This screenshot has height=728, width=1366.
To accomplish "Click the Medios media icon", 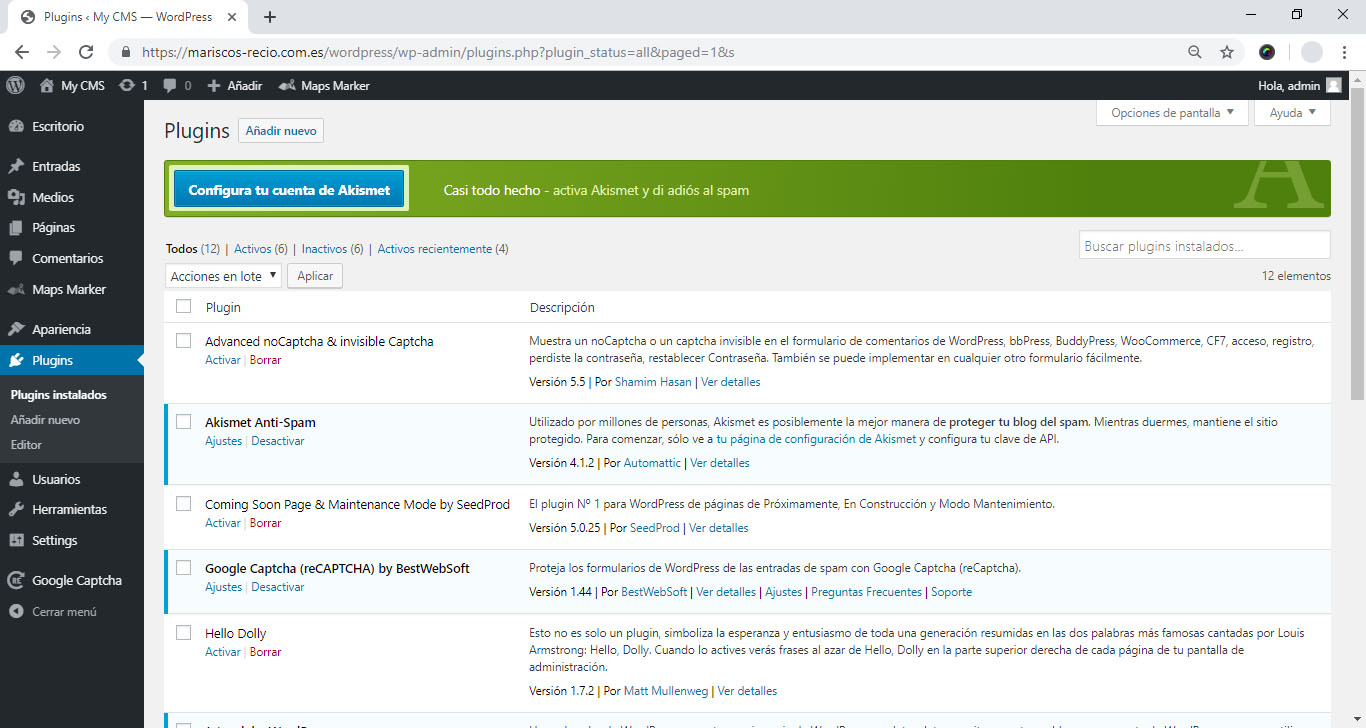I will pyautogui.click(x=15, y=198).
